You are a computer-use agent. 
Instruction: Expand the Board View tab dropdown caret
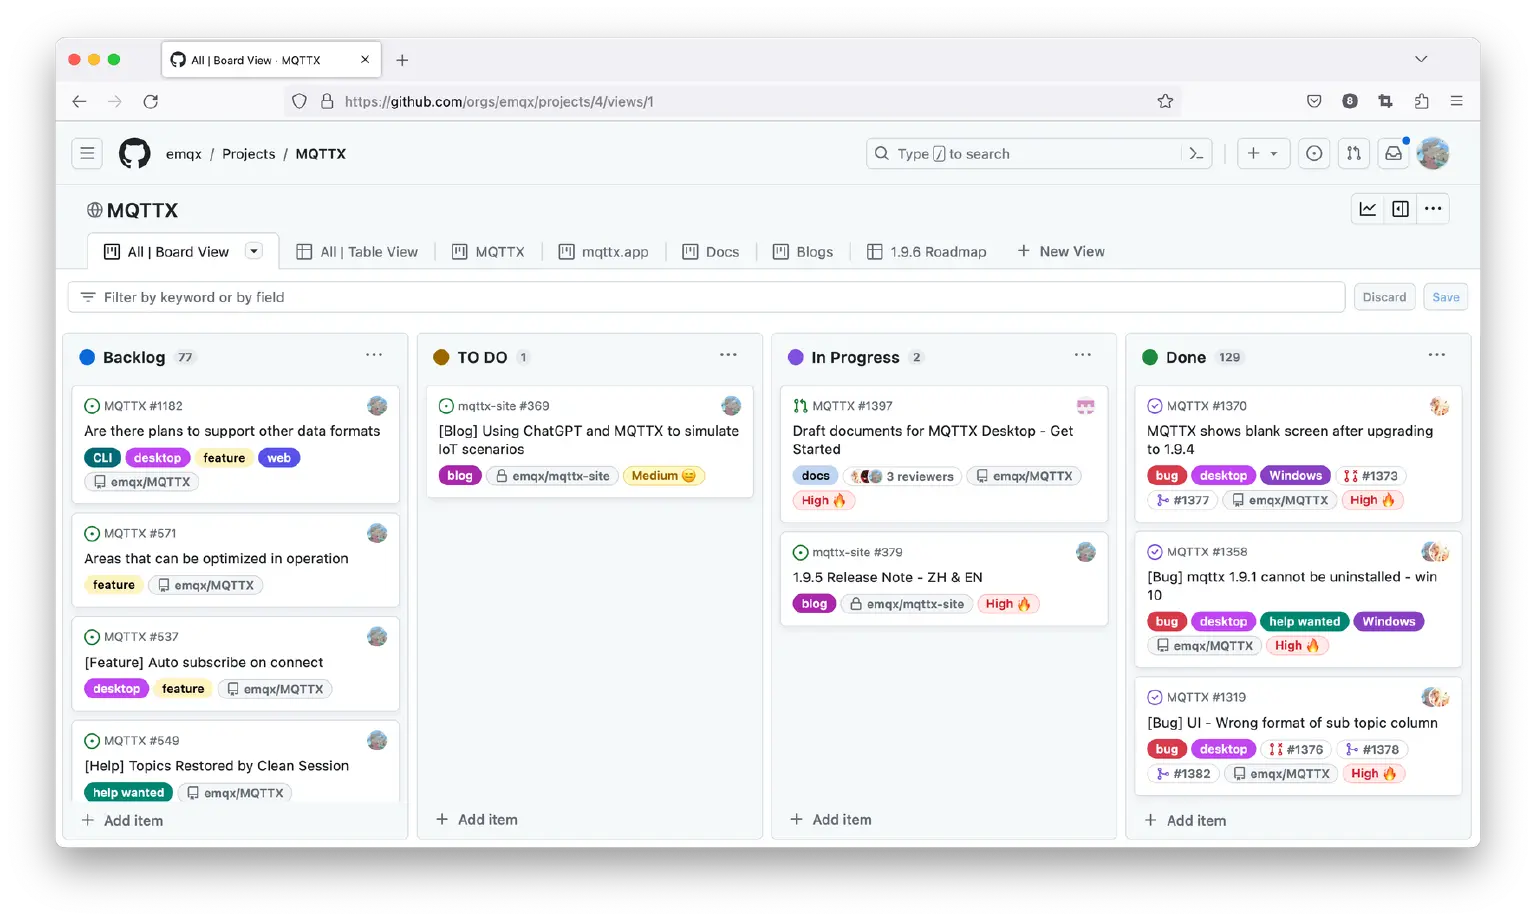[x=254, y=251]
